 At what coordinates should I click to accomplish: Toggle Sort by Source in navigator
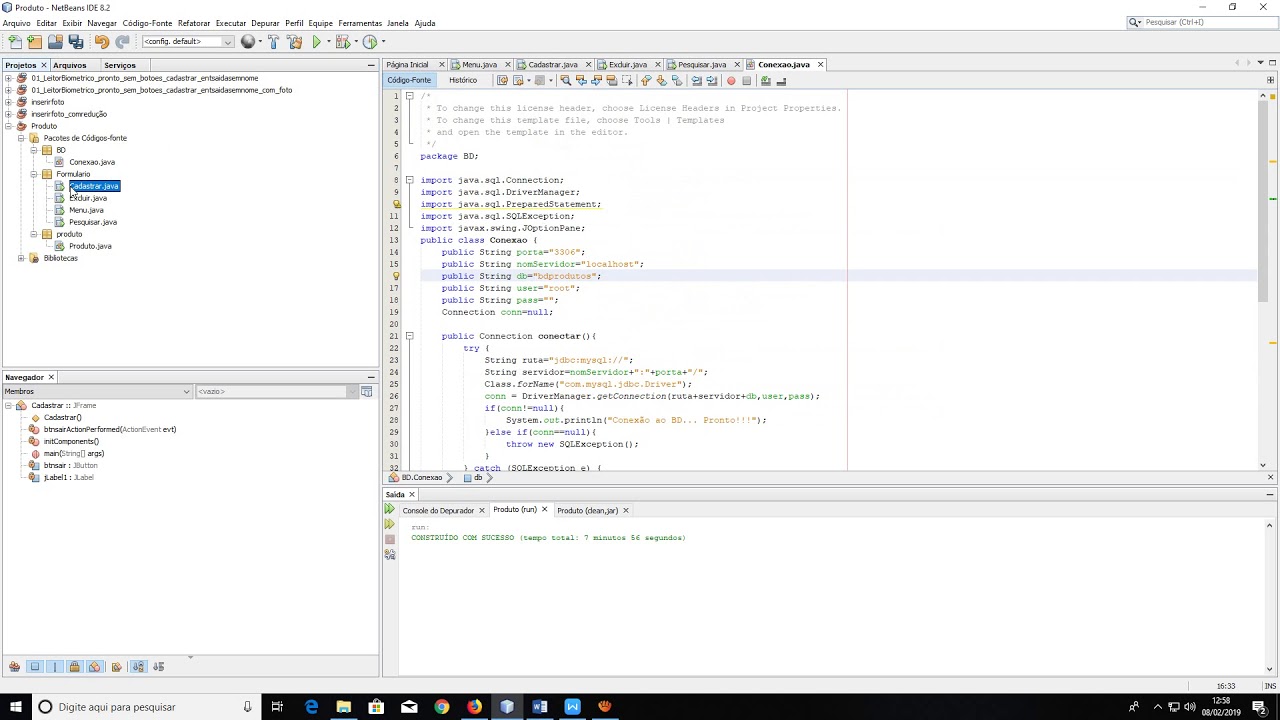click(x=158, y=667)
